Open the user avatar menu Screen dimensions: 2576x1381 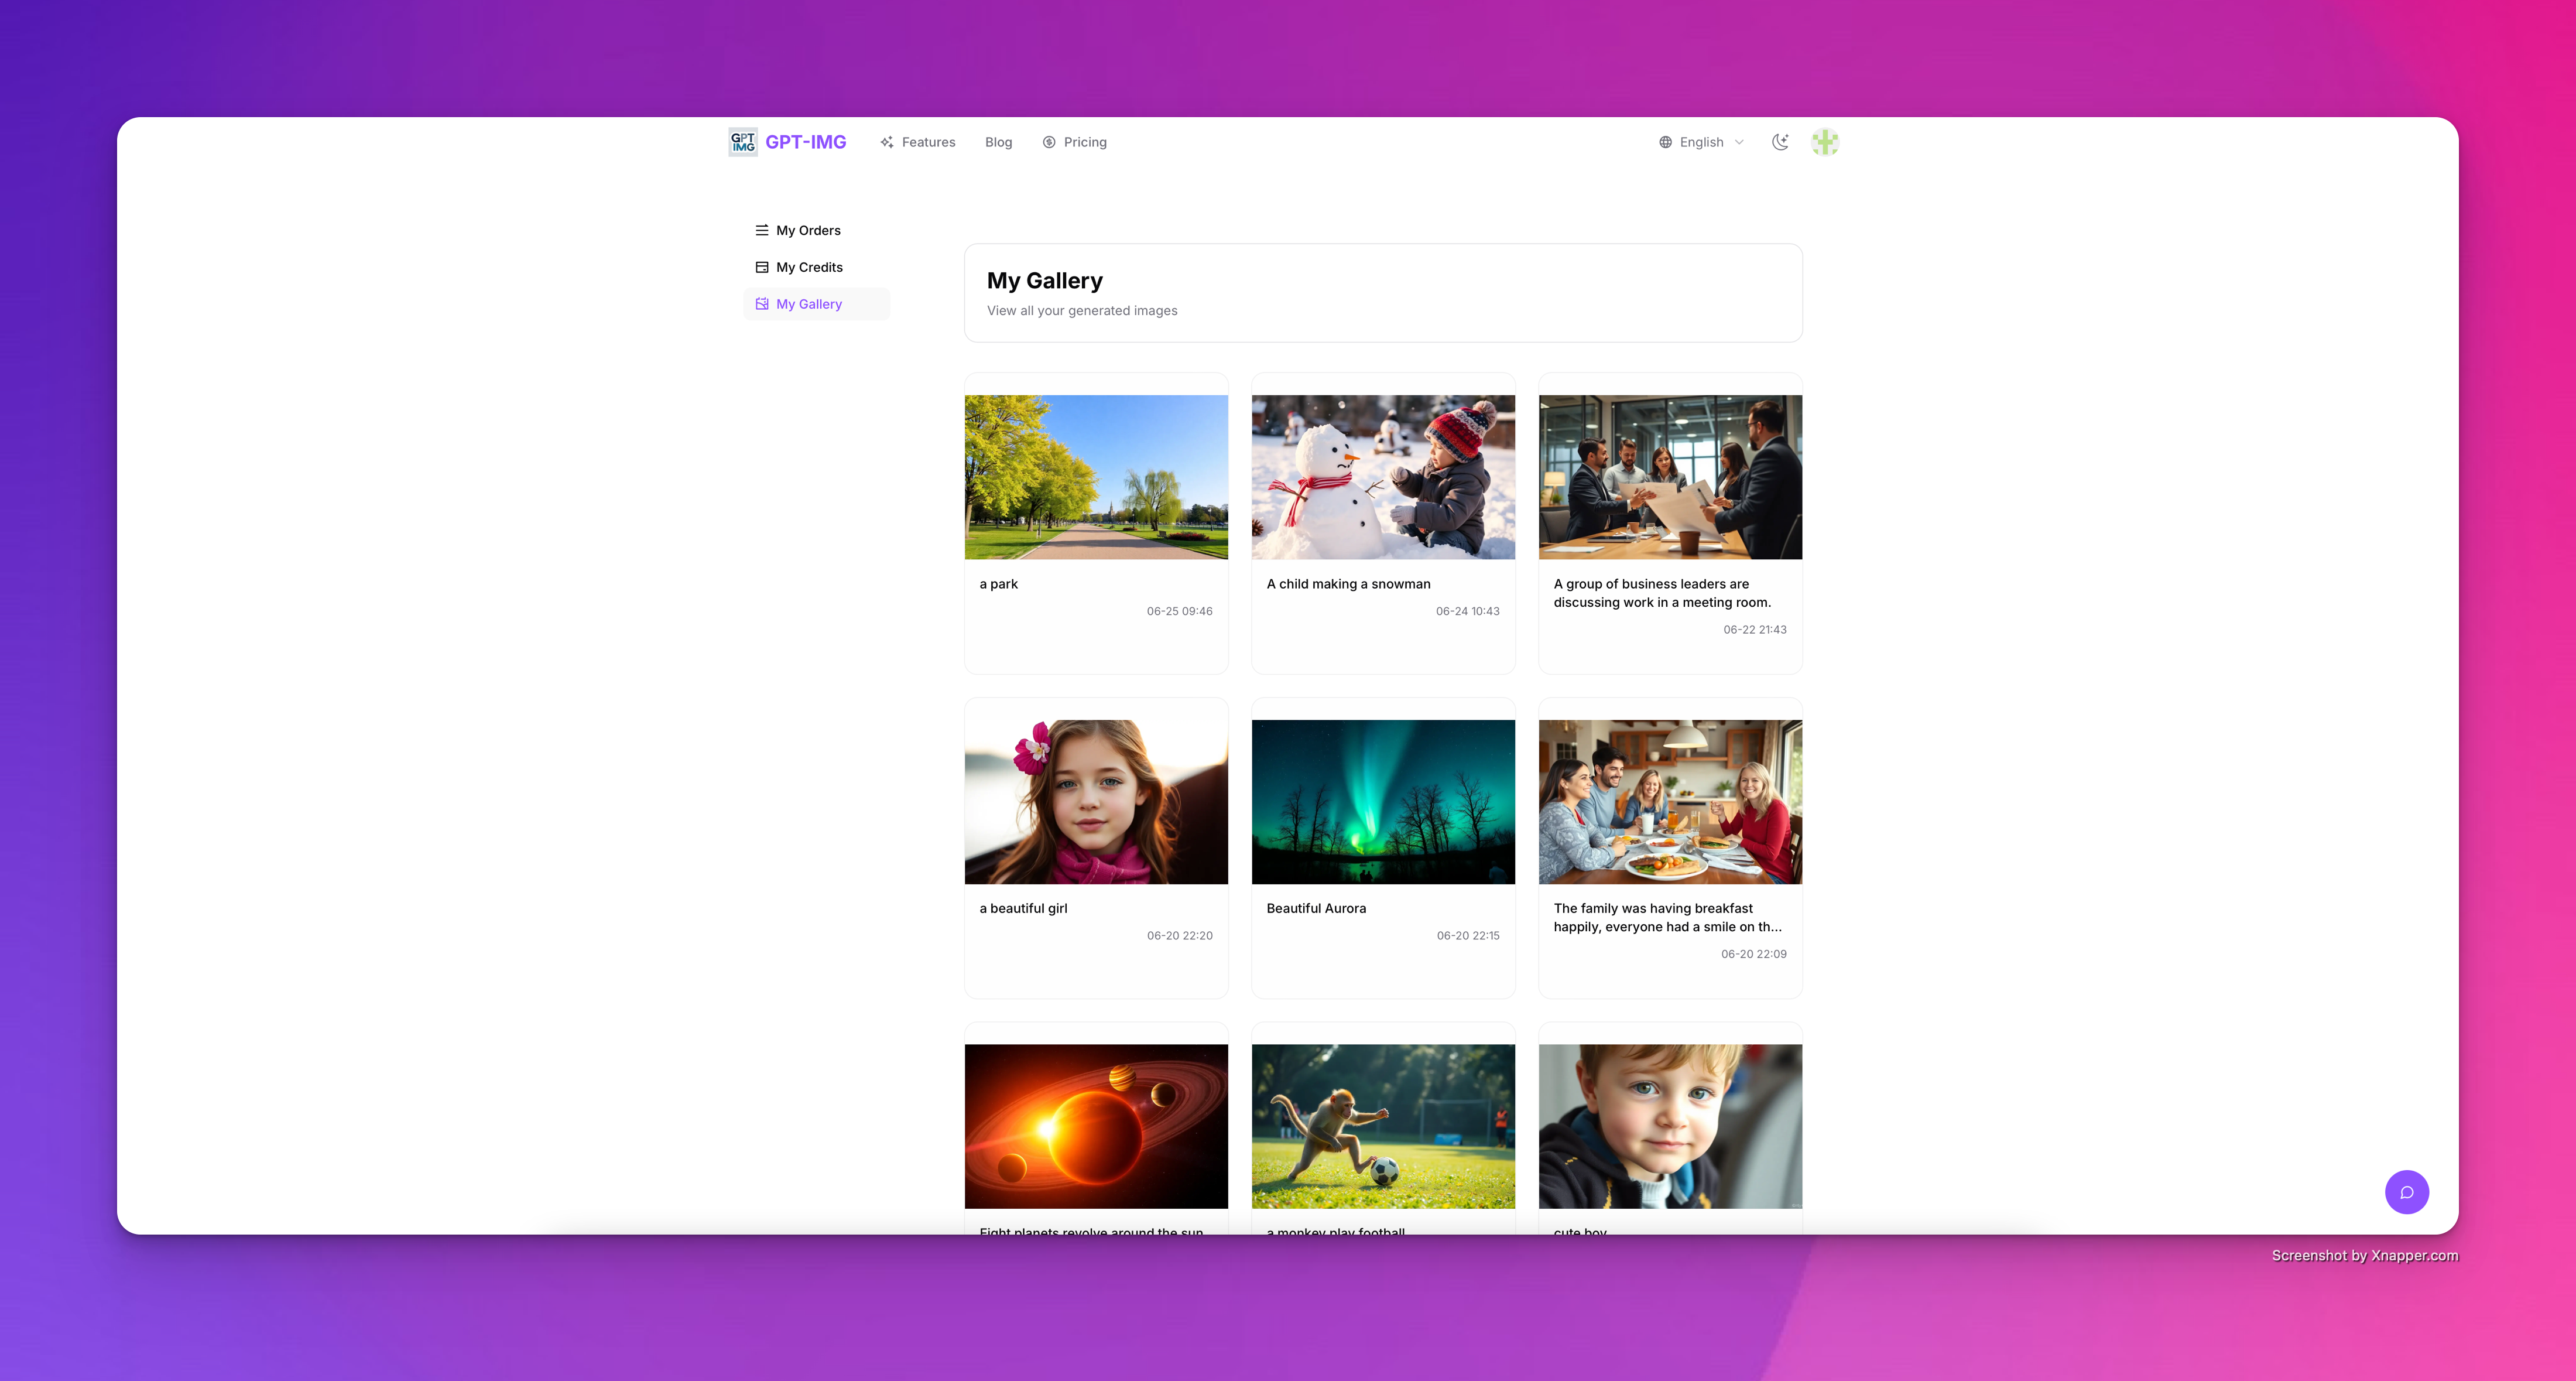tap(1825, 142)
